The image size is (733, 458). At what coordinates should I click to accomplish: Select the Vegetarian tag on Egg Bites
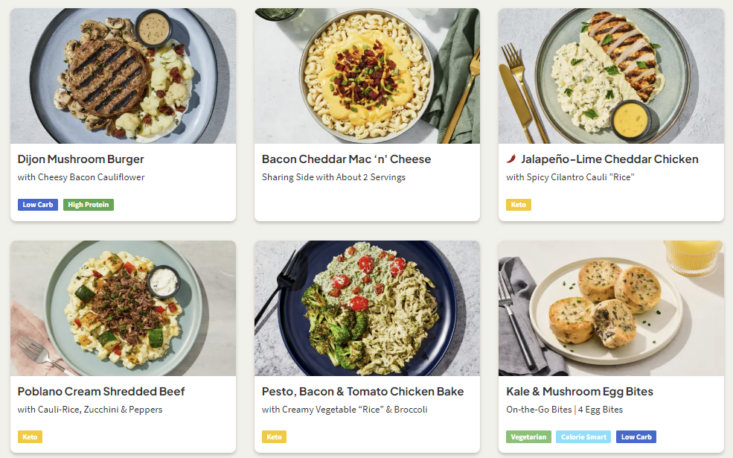[528, 437]
